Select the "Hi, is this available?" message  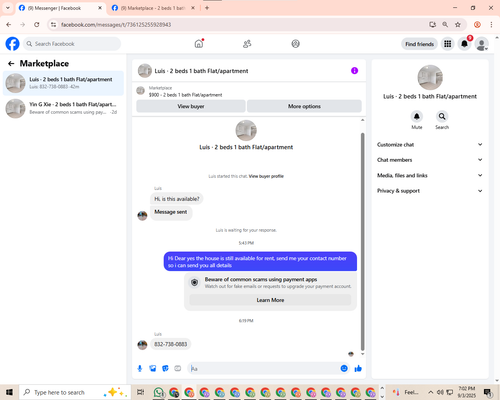click(x=177, y=199)
